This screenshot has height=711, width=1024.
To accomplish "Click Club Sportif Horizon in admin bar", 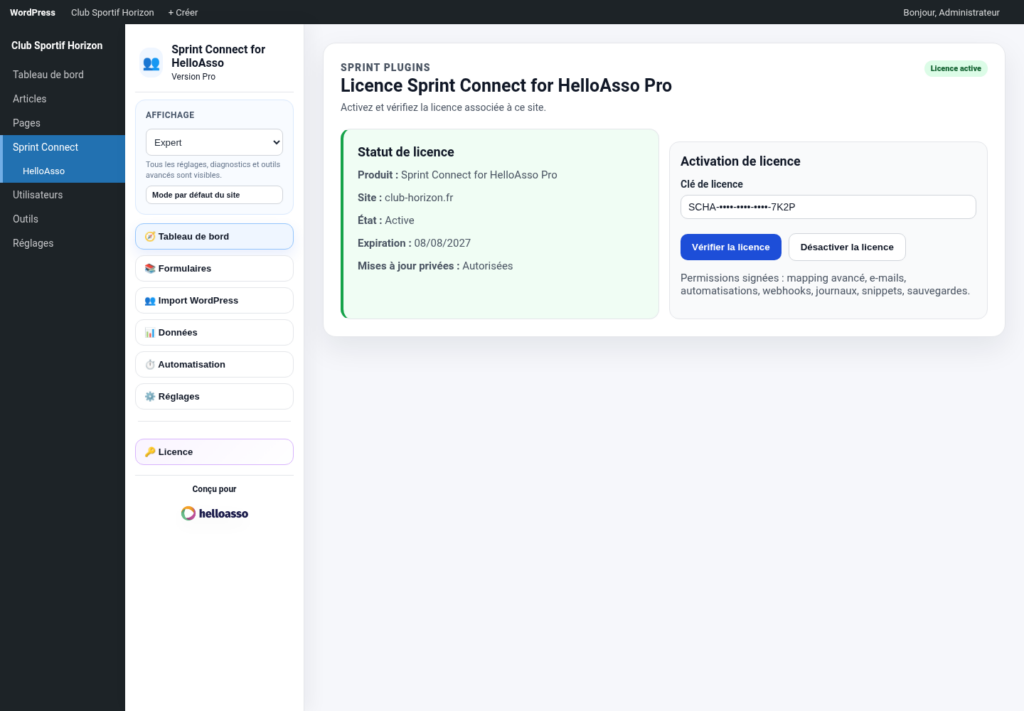I will coord(112,12).
